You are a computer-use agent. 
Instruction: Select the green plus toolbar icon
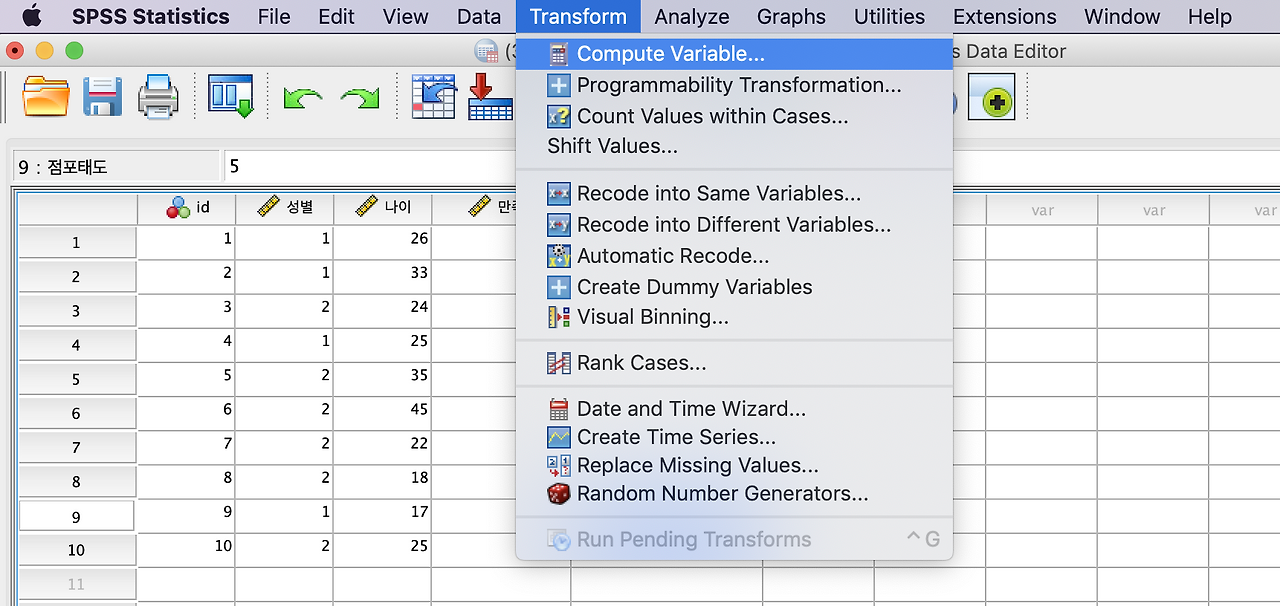pyautogui.click(x=991, y=97)
